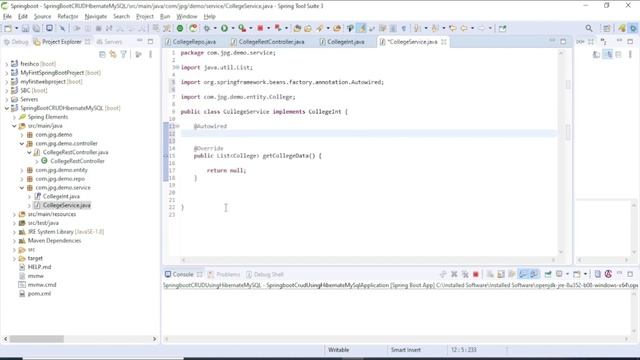Switch to the Debug view tab
This screenshot has width=640, height=360.
click(16, 42)
